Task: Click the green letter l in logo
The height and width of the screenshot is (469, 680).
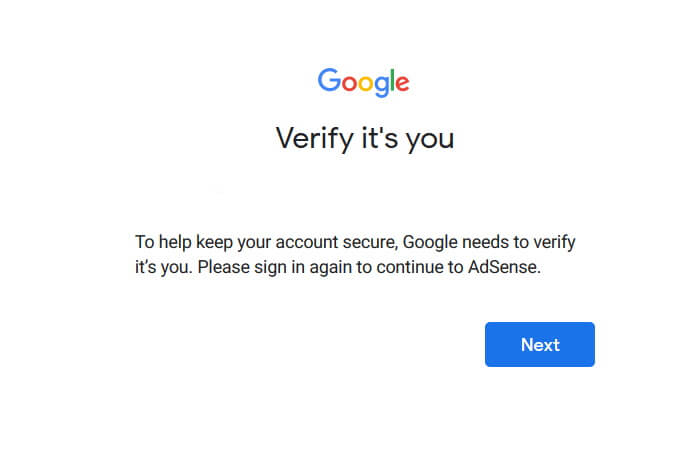Action: click(x=391, y=79)
